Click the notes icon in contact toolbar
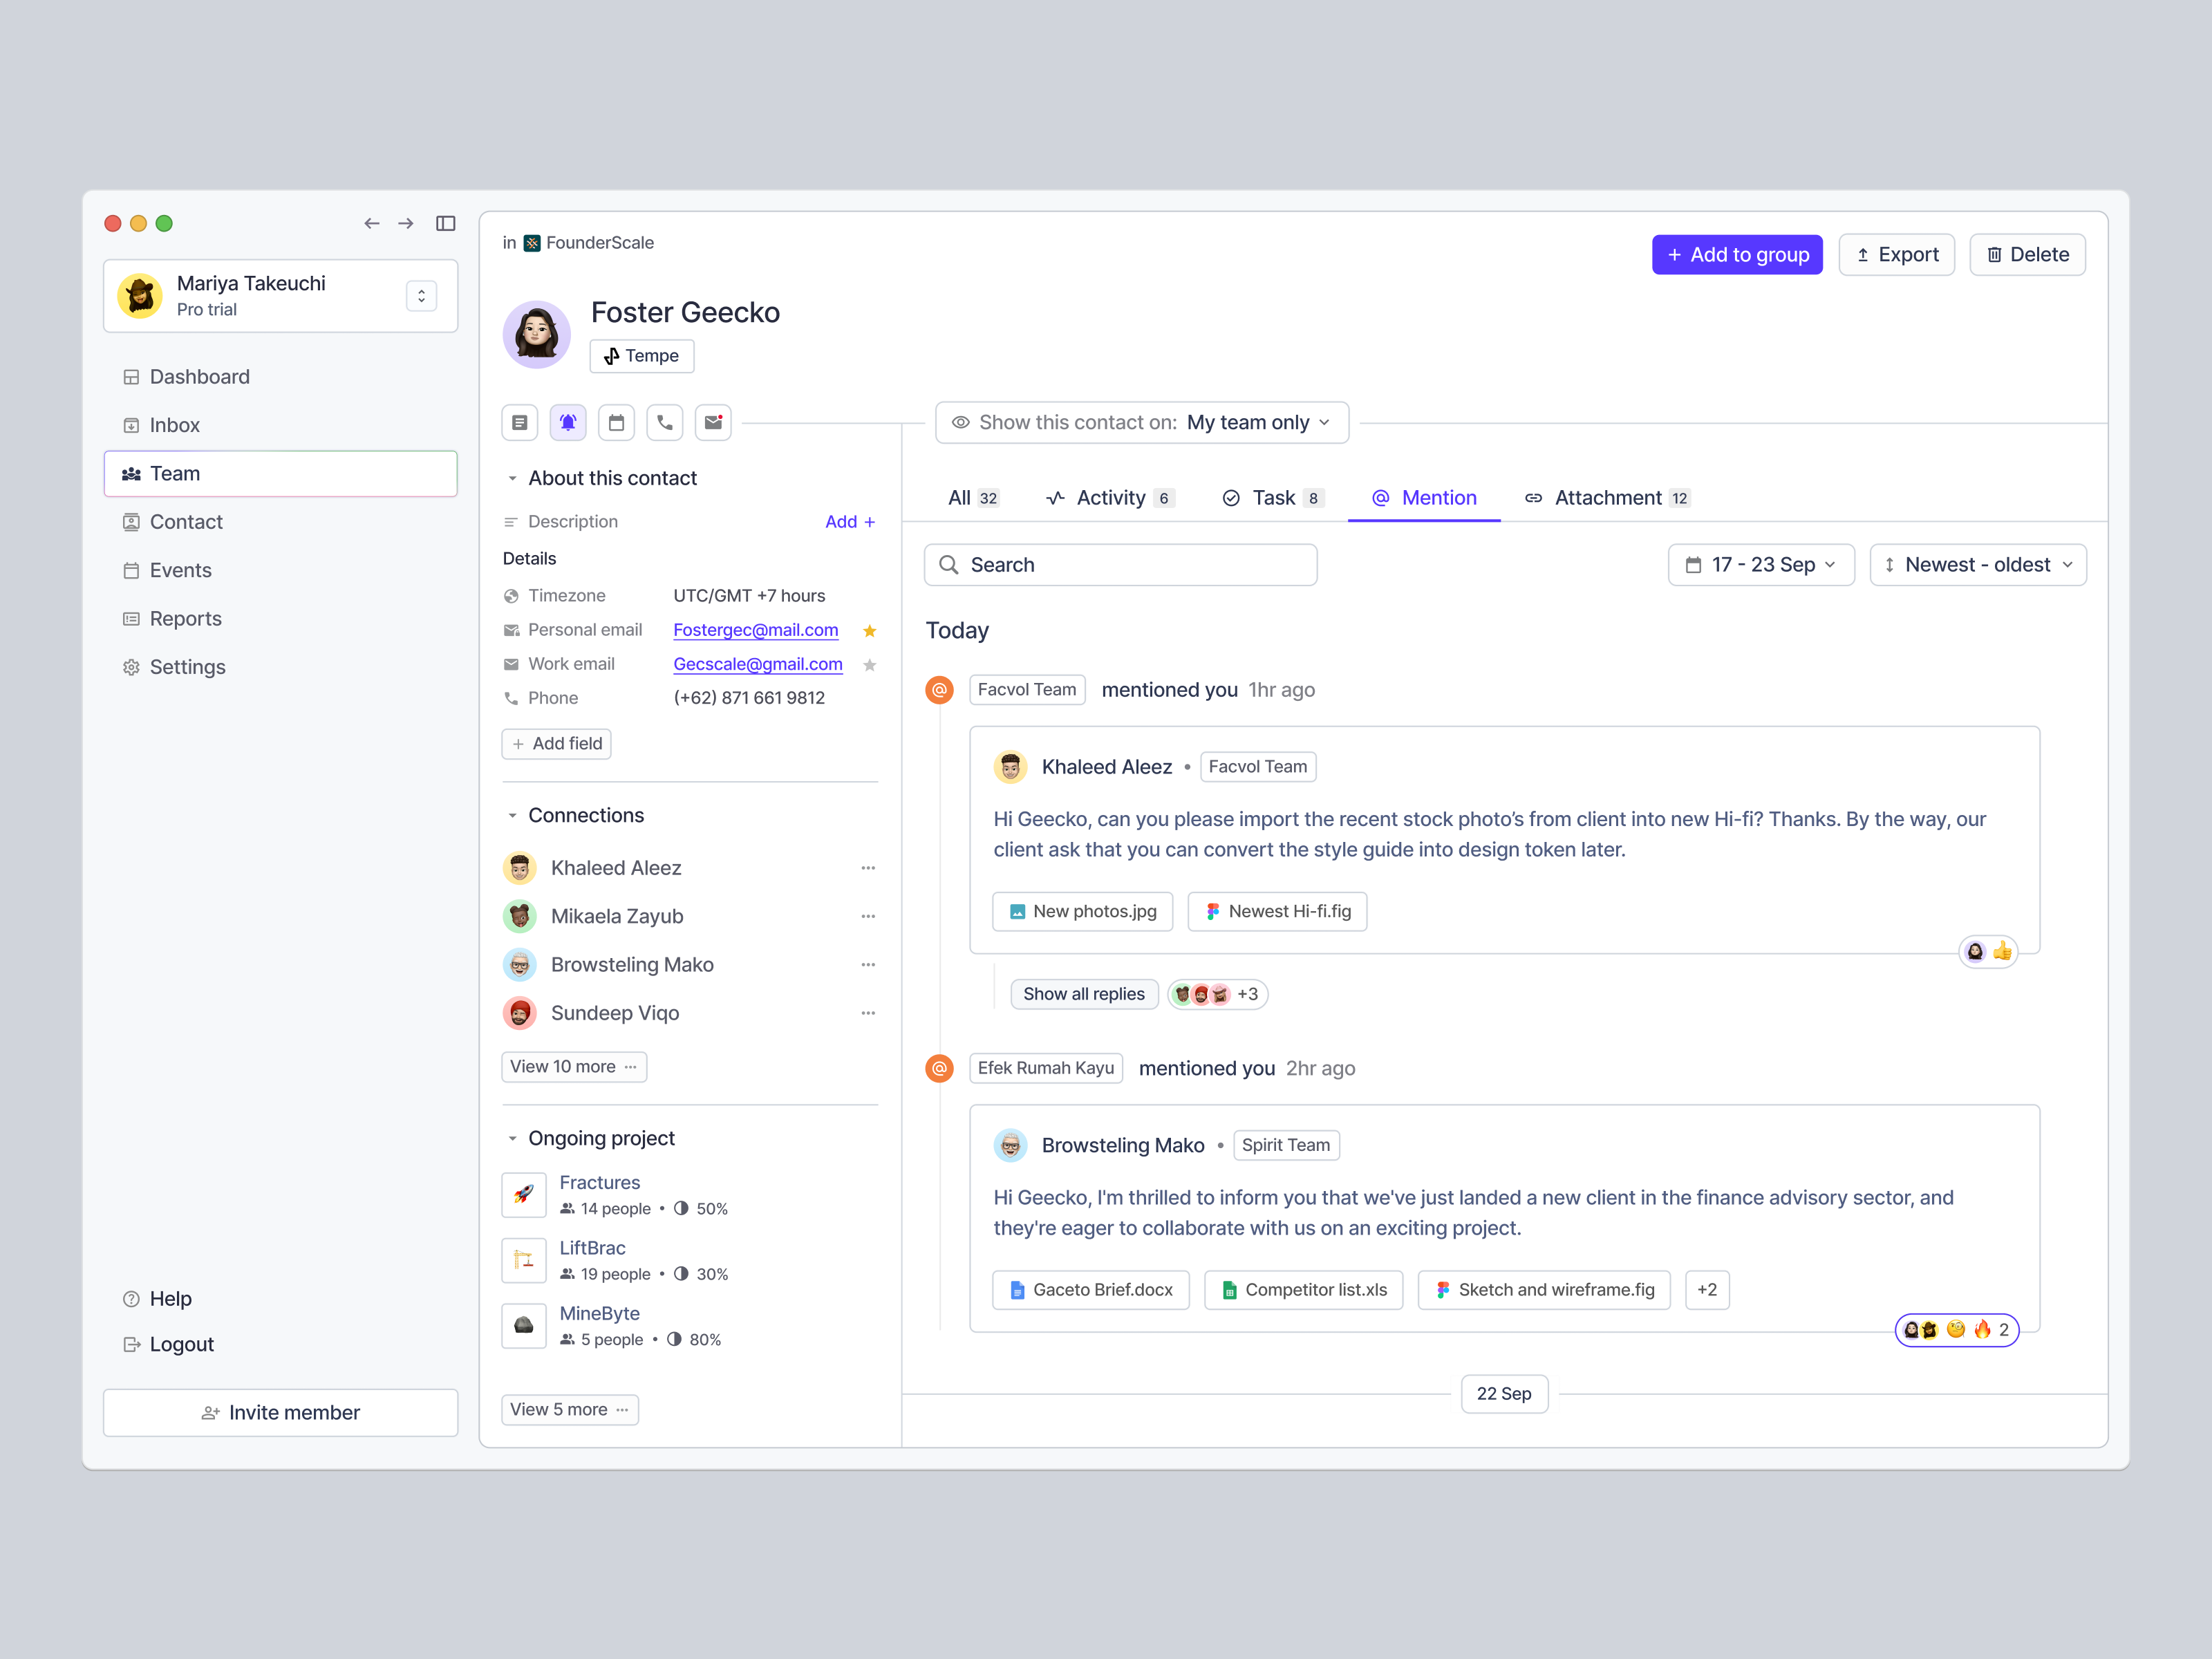Image resolution: width=2212 pixels, height=1659 pixels. pyautogui.click(x=521, y=422)
